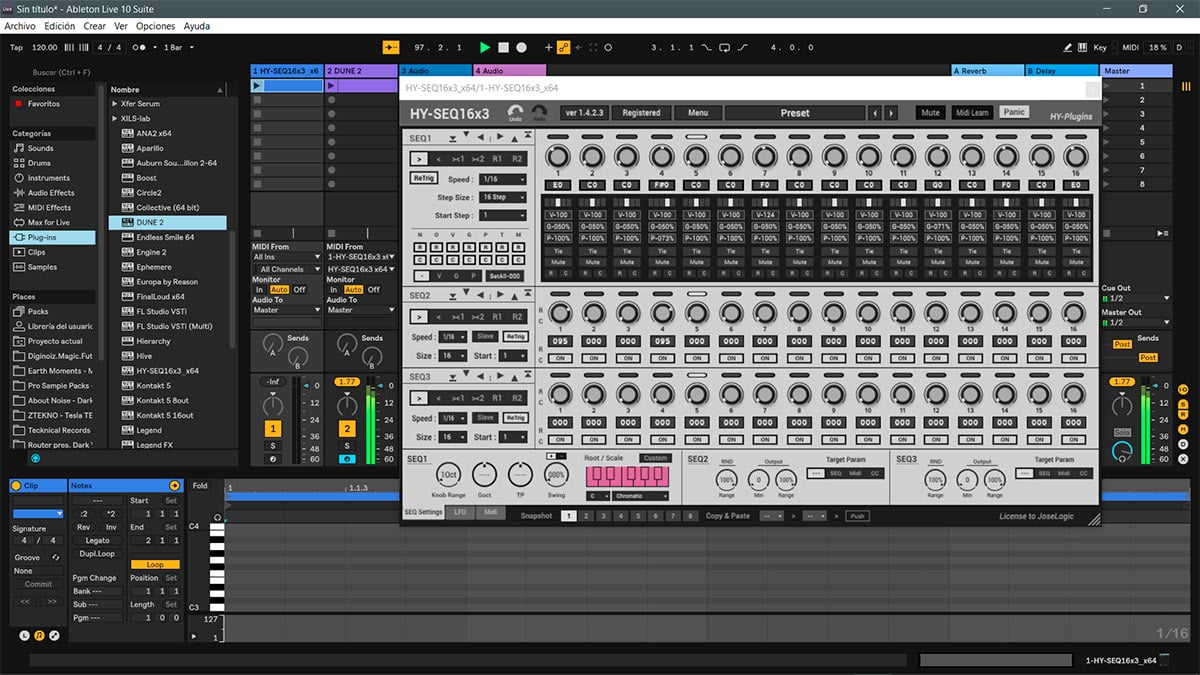Switch to the LFO tab in plugin
The height and width of the screenshot is (675, 1200).
coord(460,512)
